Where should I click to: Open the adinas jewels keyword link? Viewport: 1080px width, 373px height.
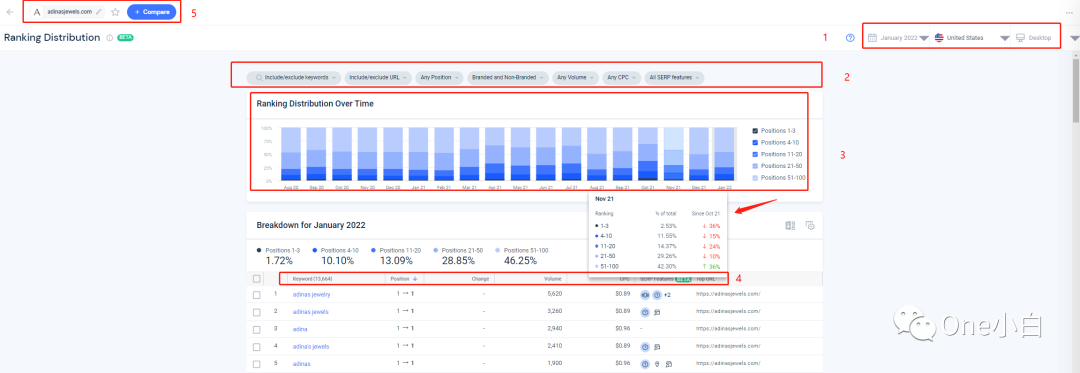(310, 312)
